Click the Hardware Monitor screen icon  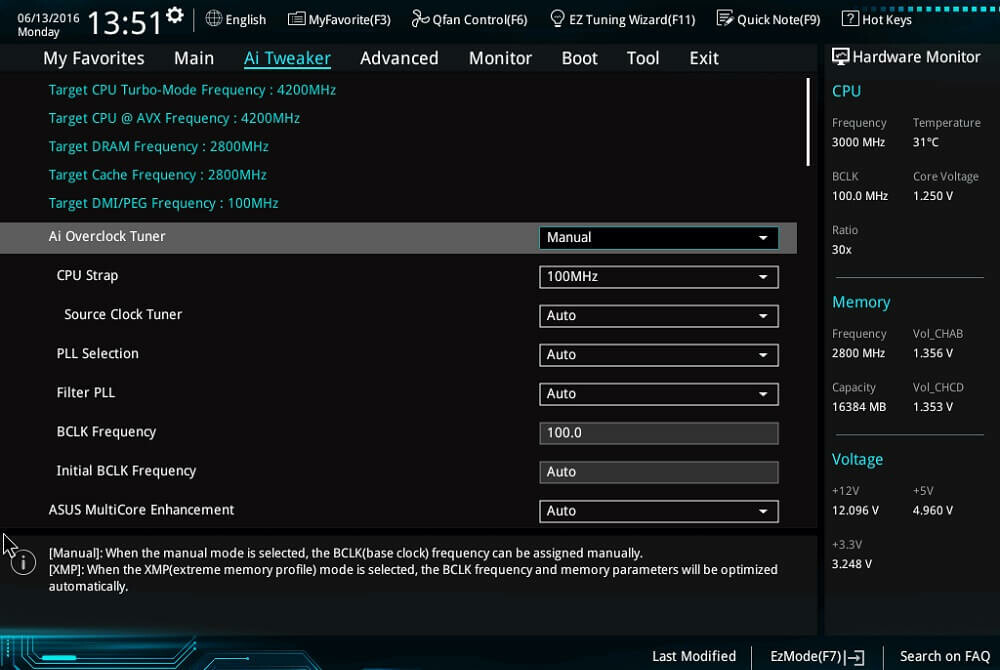pos(840,57)
